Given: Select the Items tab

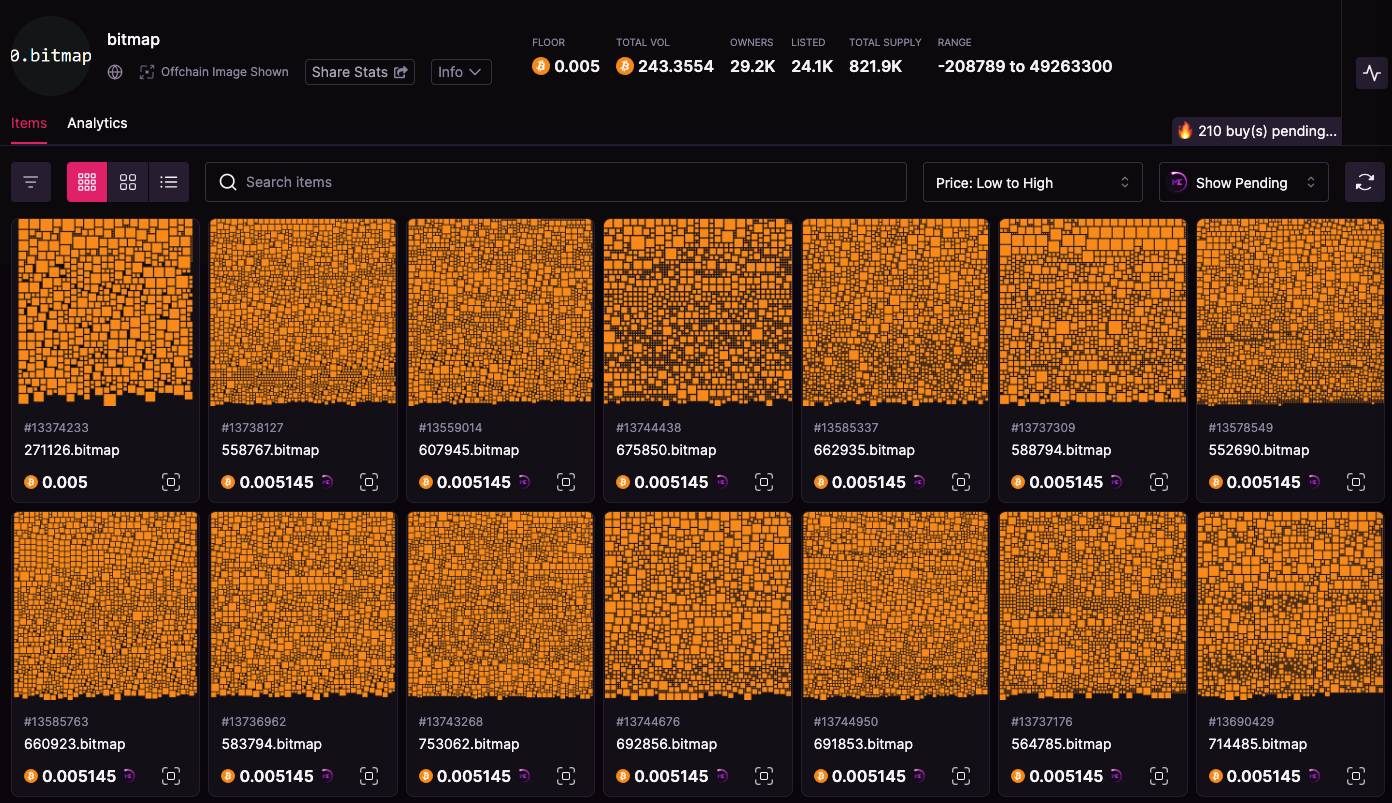Looking at the screenshot, I should pyautogui.click(x=29, y=123).
